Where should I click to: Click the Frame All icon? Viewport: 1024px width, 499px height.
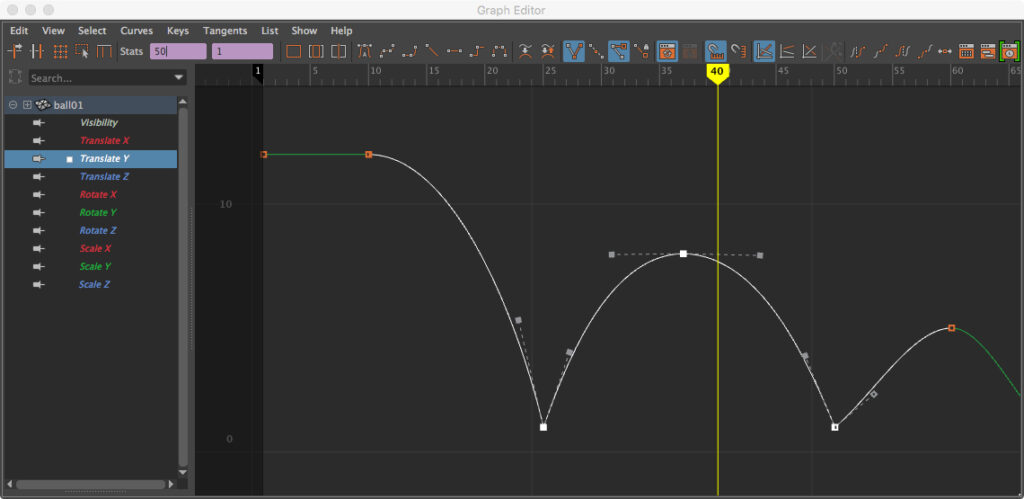[293, 51]
